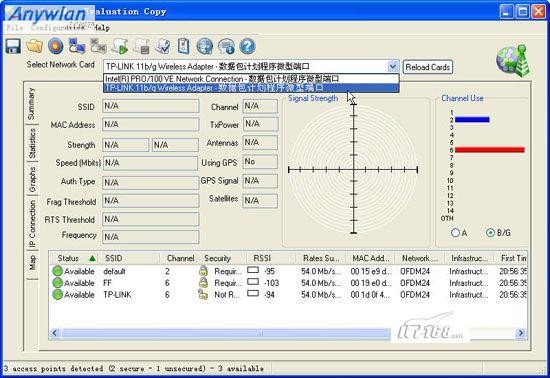The image size is (550, 378).
Task: Click the MAC Address summary field
Action: pyautogui.click(x=150, y=124)
